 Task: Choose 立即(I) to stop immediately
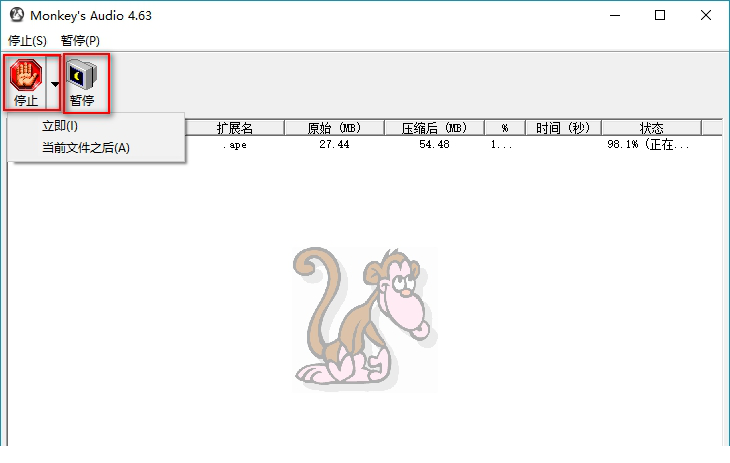pyautogui.click(x=59, y=126)
